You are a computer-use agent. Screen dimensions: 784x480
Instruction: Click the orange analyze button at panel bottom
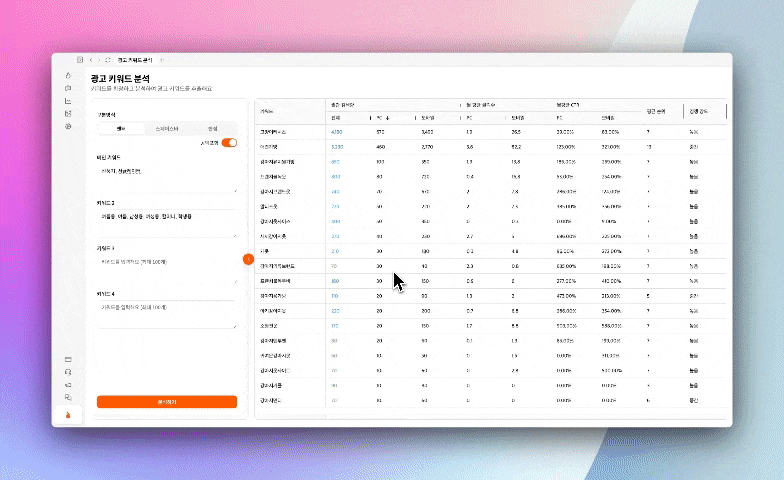click(167, 402)
